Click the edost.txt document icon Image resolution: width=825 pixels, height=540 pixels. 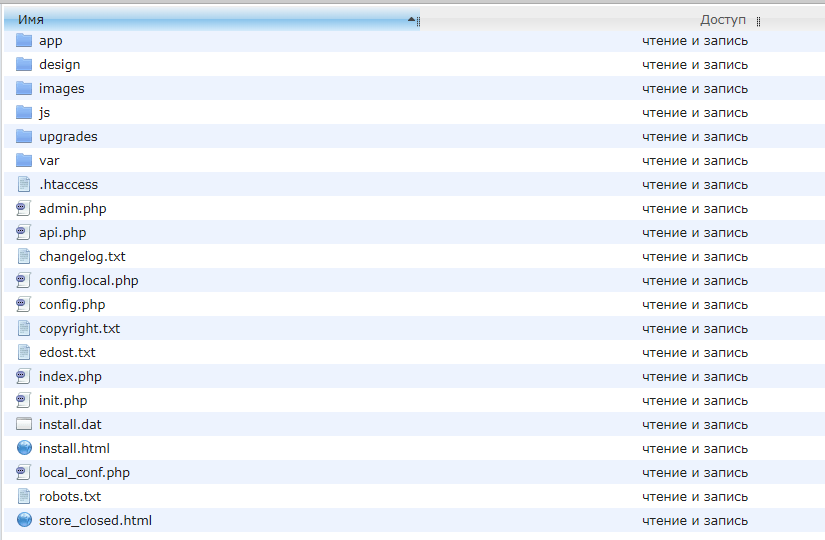pos(24,352)
